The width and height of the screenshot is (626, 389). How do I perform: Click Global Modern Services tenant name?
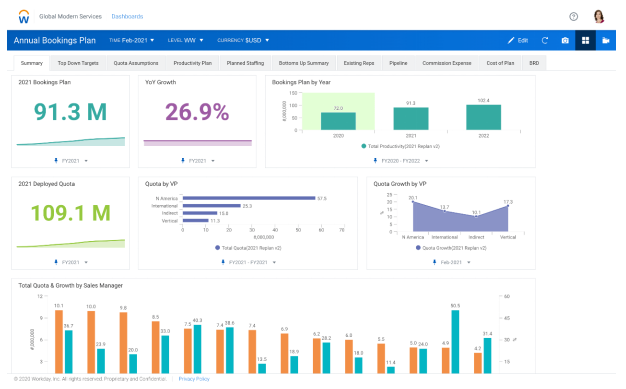point(70,16)
